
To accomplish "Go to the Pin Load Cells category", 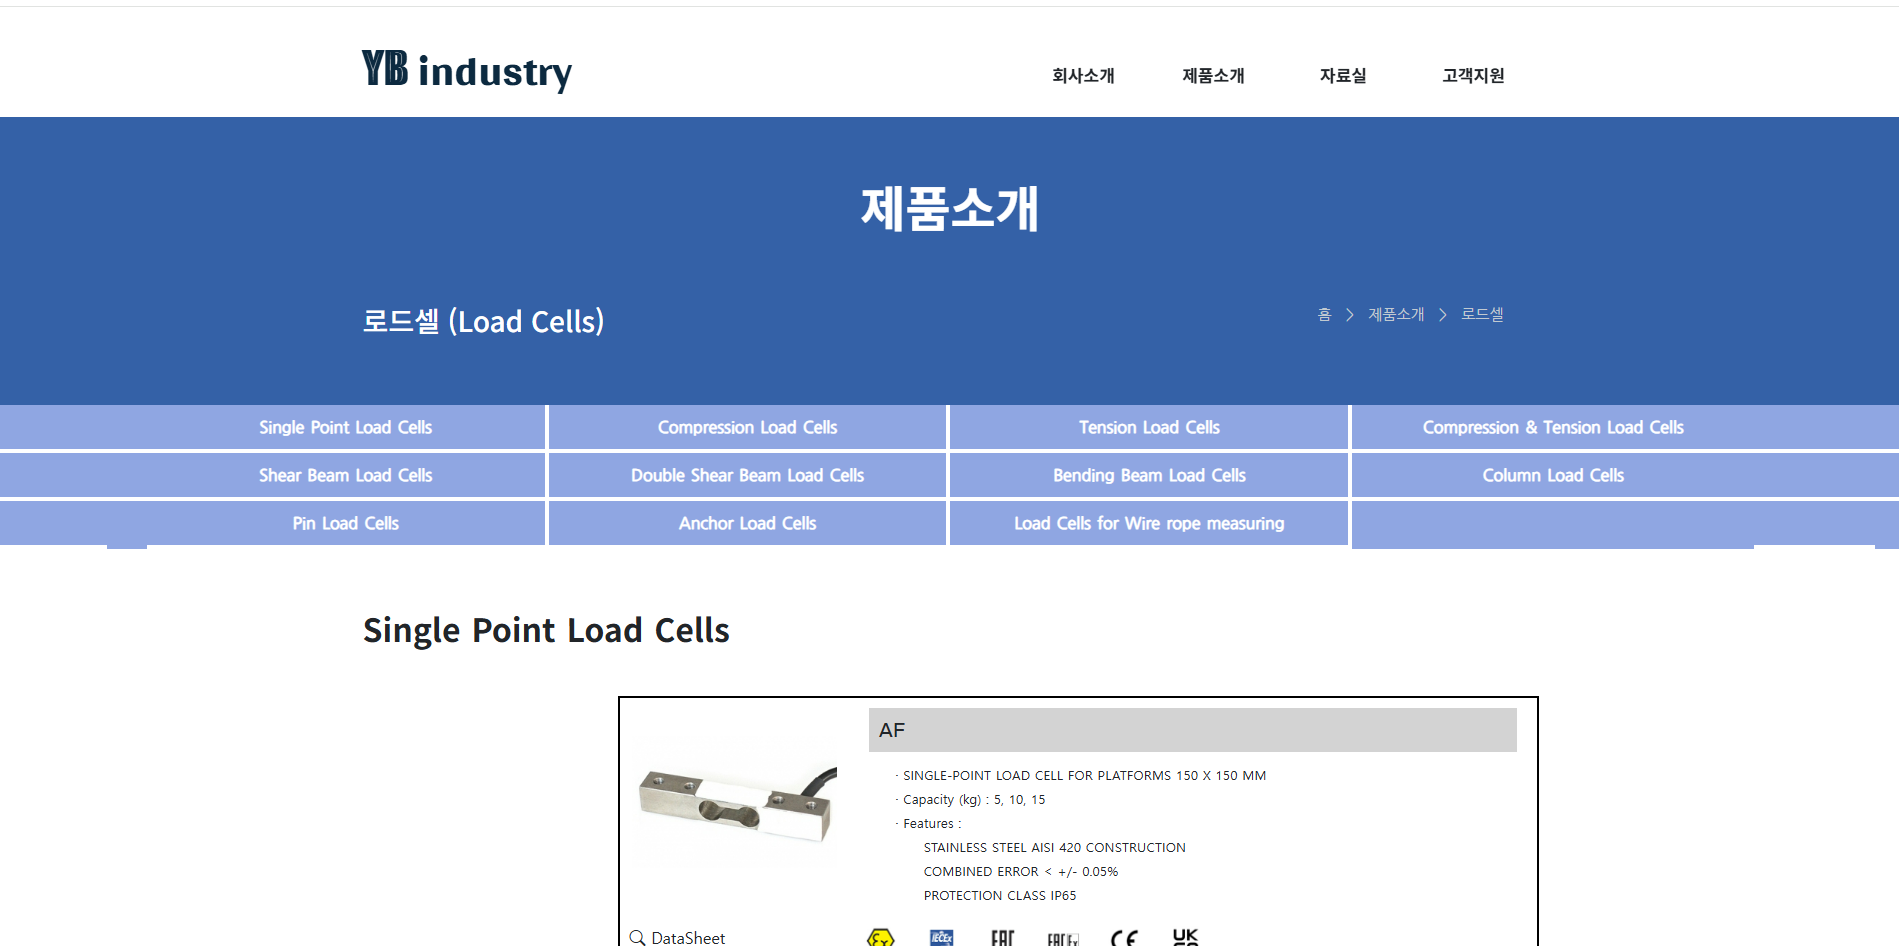I will [x=345, y=523].
